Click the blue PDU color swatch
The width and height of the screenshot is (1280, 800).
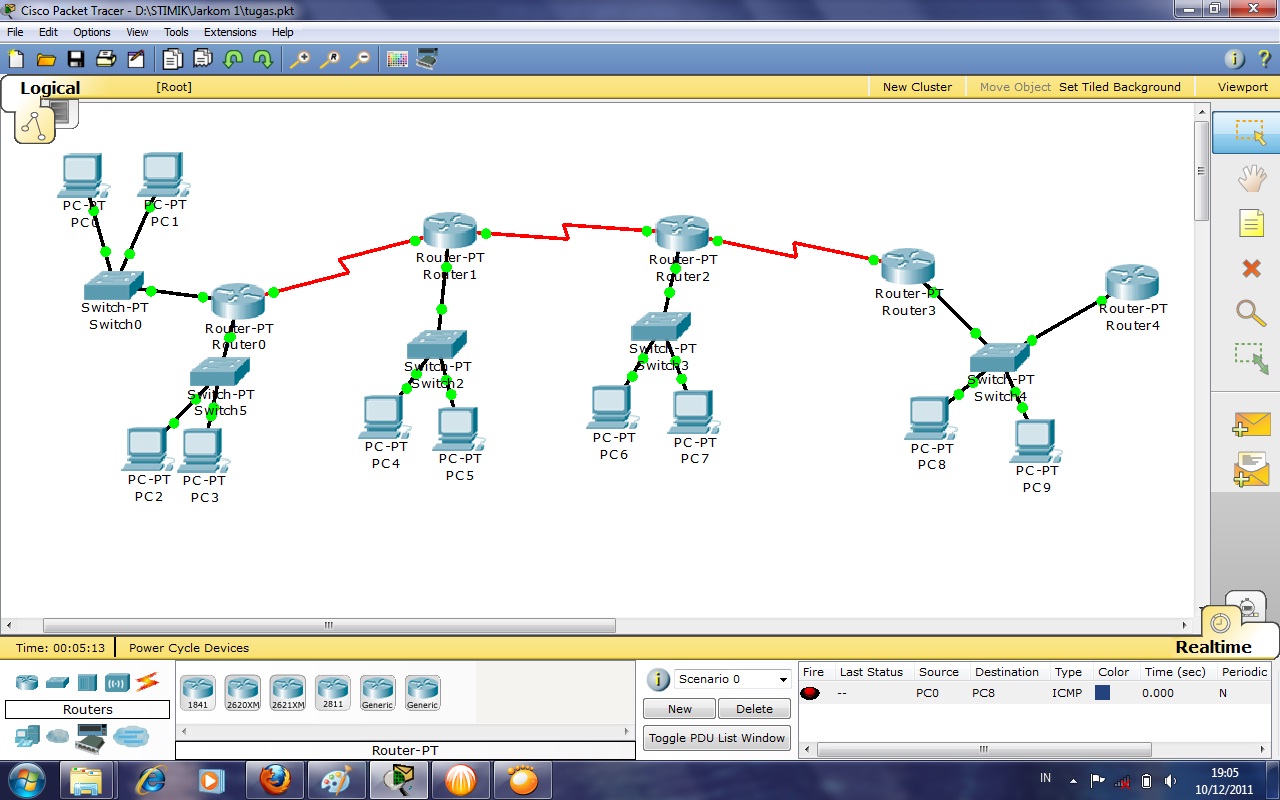(1103, 692)
